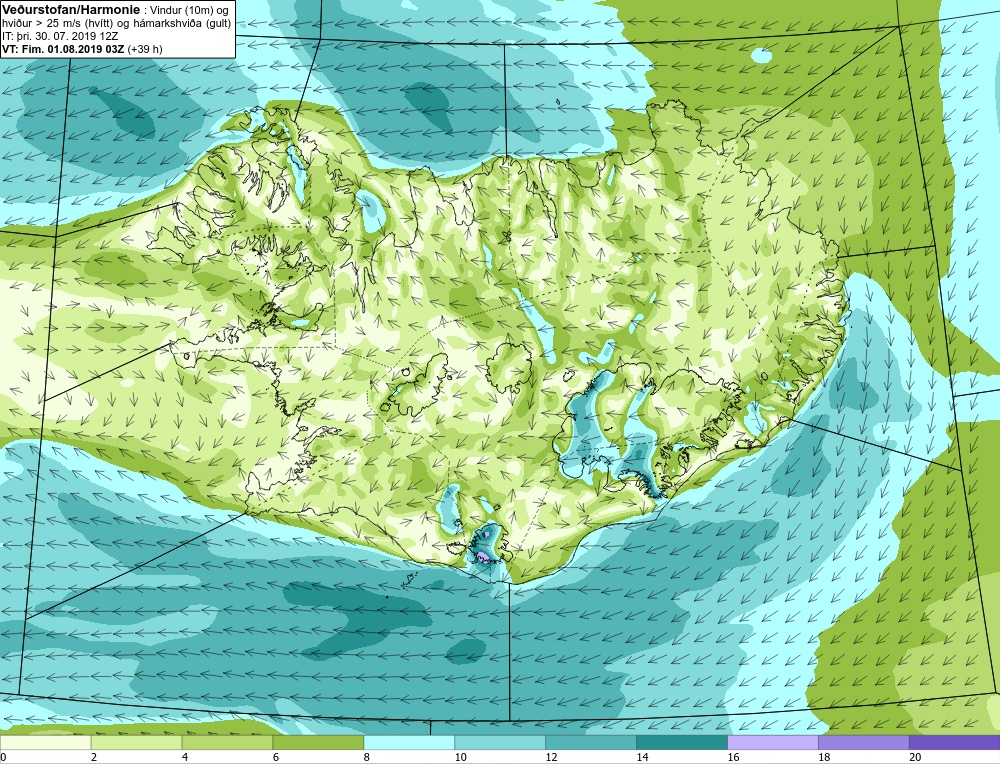Click the scale label "12"

(x=552, y=757)
